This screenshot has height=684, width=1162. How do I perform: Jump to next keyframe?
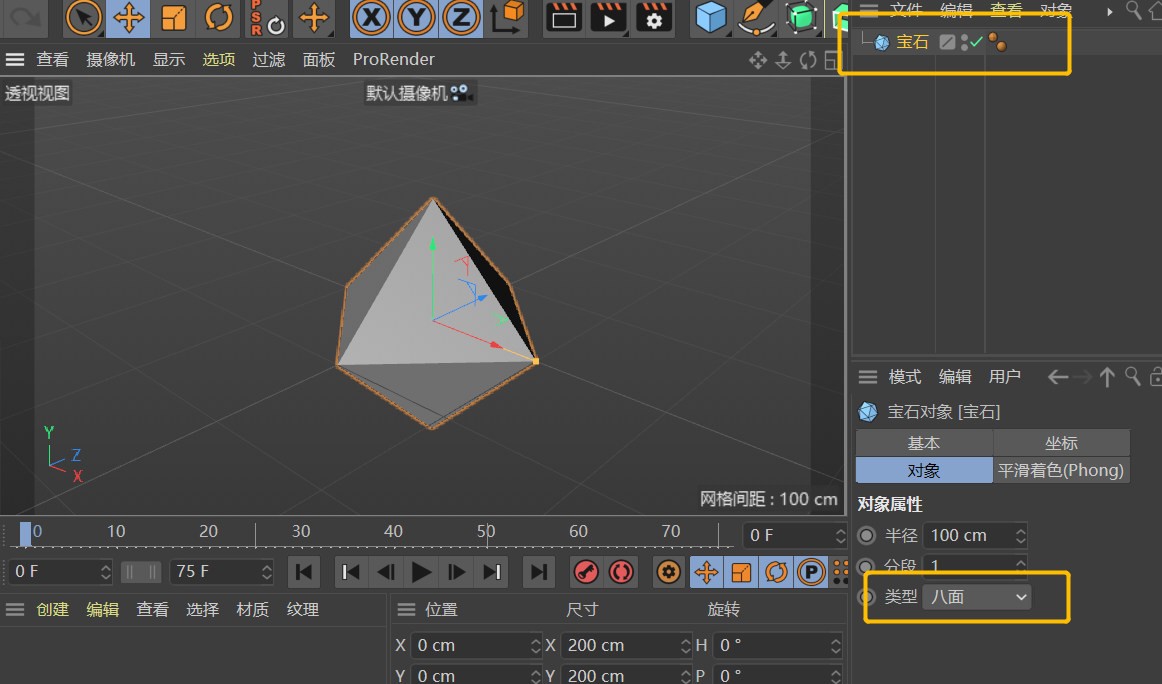[x=492, y=572]
